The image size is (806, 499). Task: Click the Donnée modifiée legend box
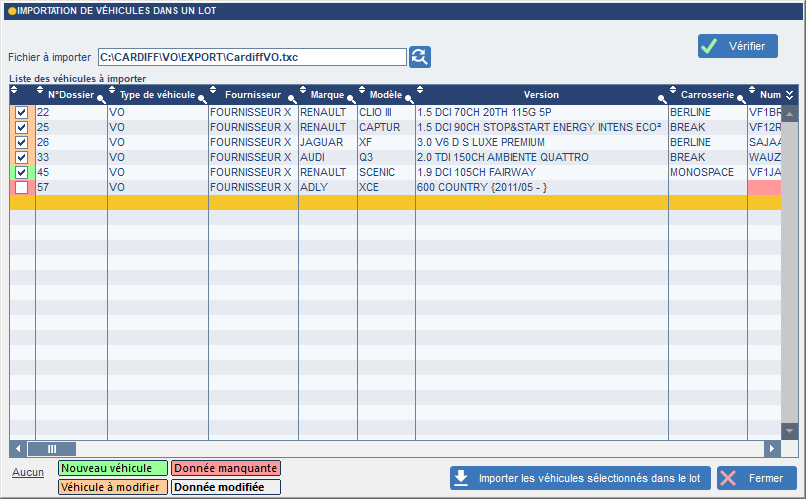(x=226, y=487)
